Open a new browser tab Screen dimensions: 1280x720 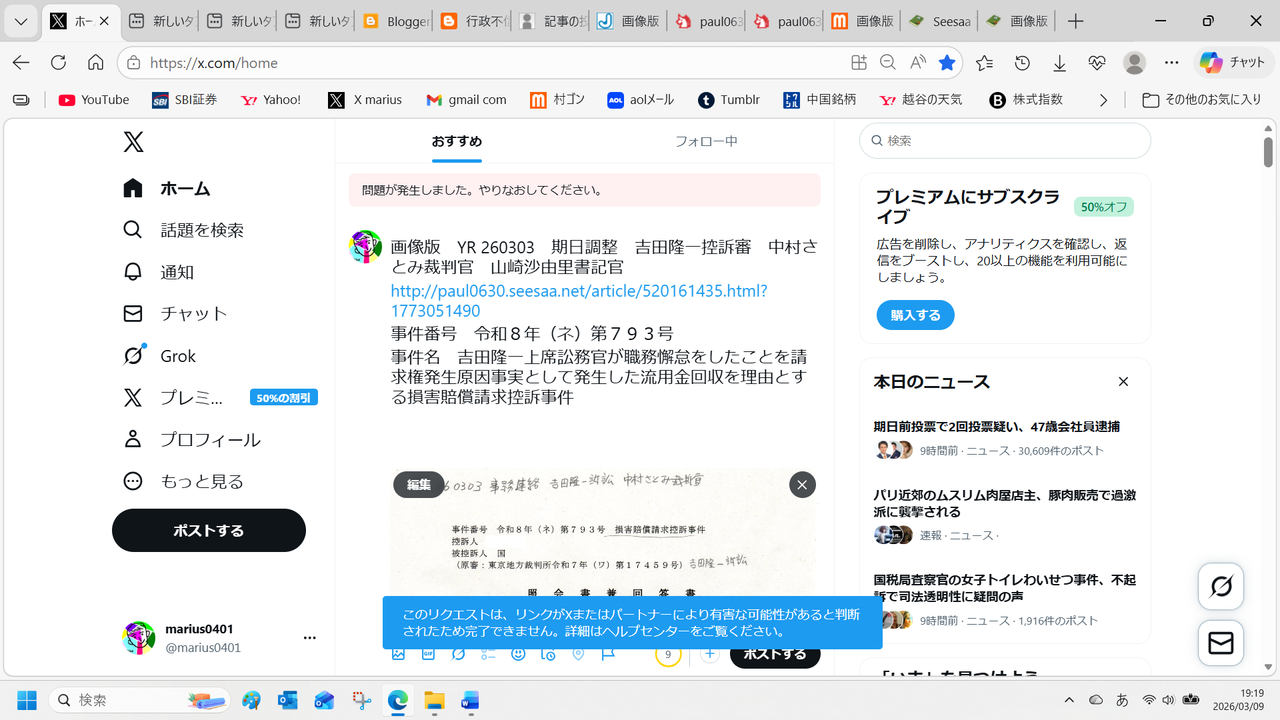(1075, 21)
